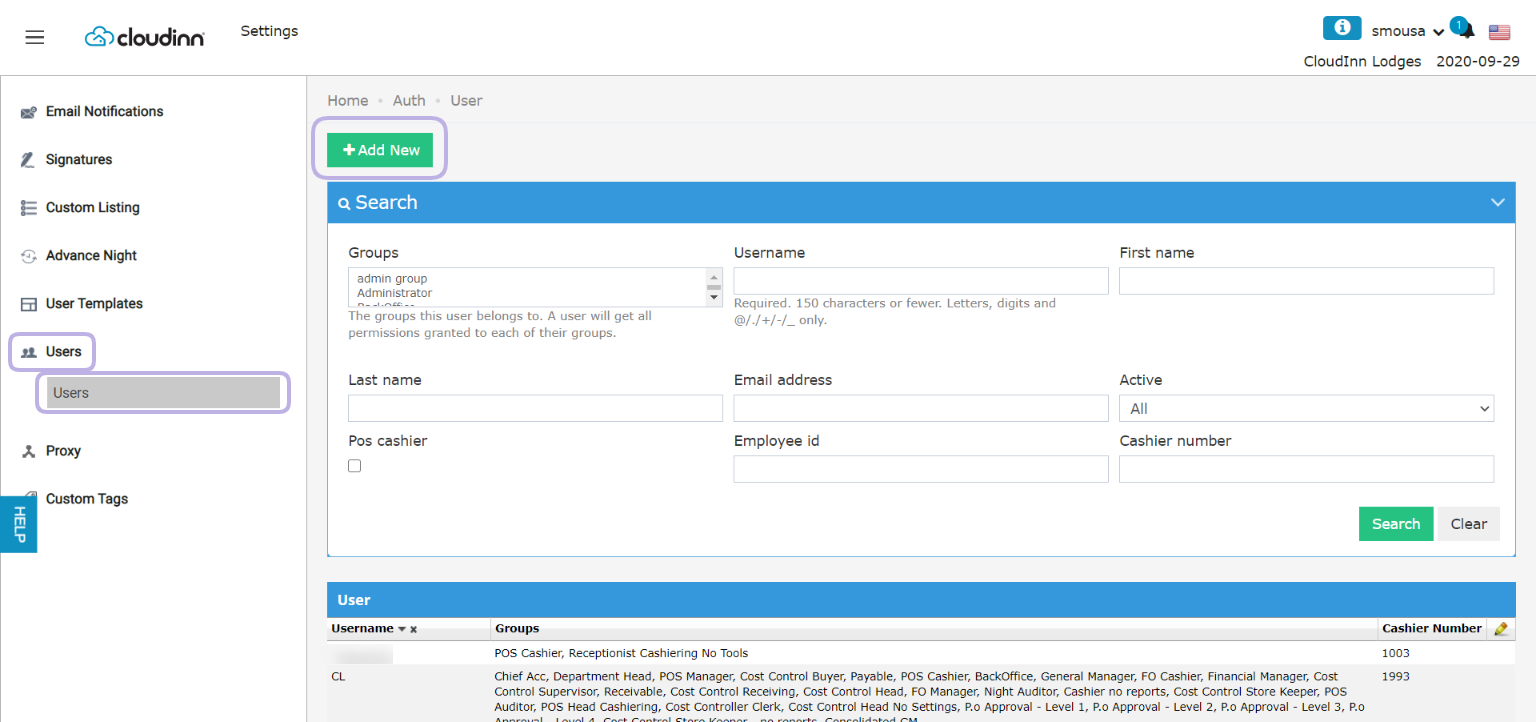Click 'POS Cashier, Receptionist Cashiering No Tools' cell
Screen dimensions: 1536x722
tap(621, 653)
